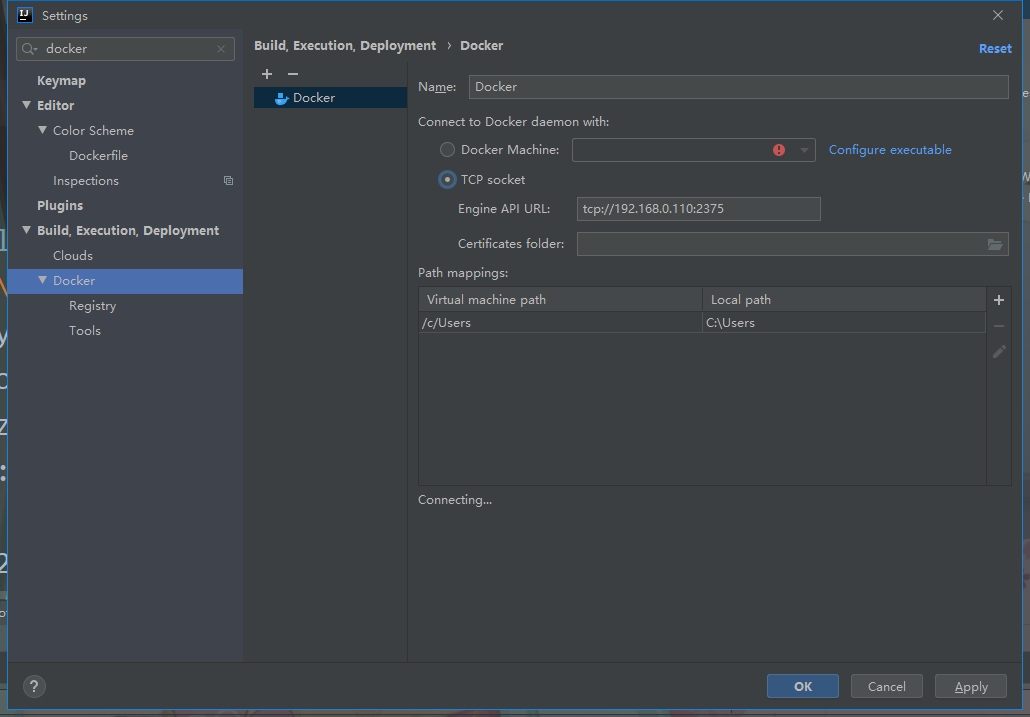Click the Docker Machine error indicator

[x=779, y=150]
